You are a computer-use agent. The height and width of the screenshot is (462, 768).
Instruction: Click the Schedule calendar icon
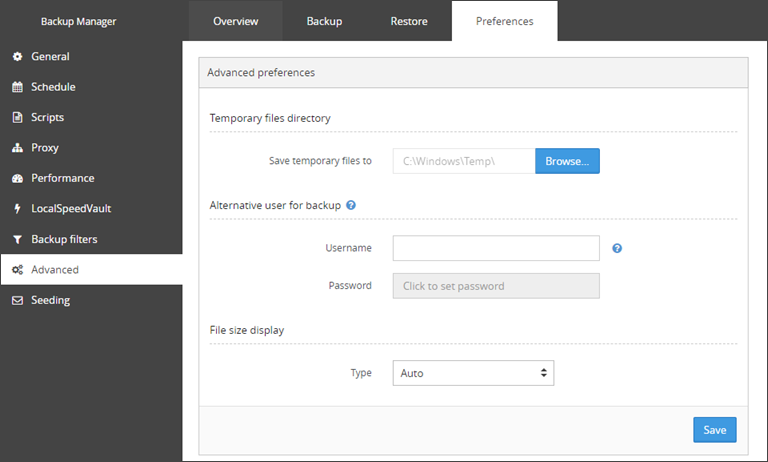click(17, 87)
